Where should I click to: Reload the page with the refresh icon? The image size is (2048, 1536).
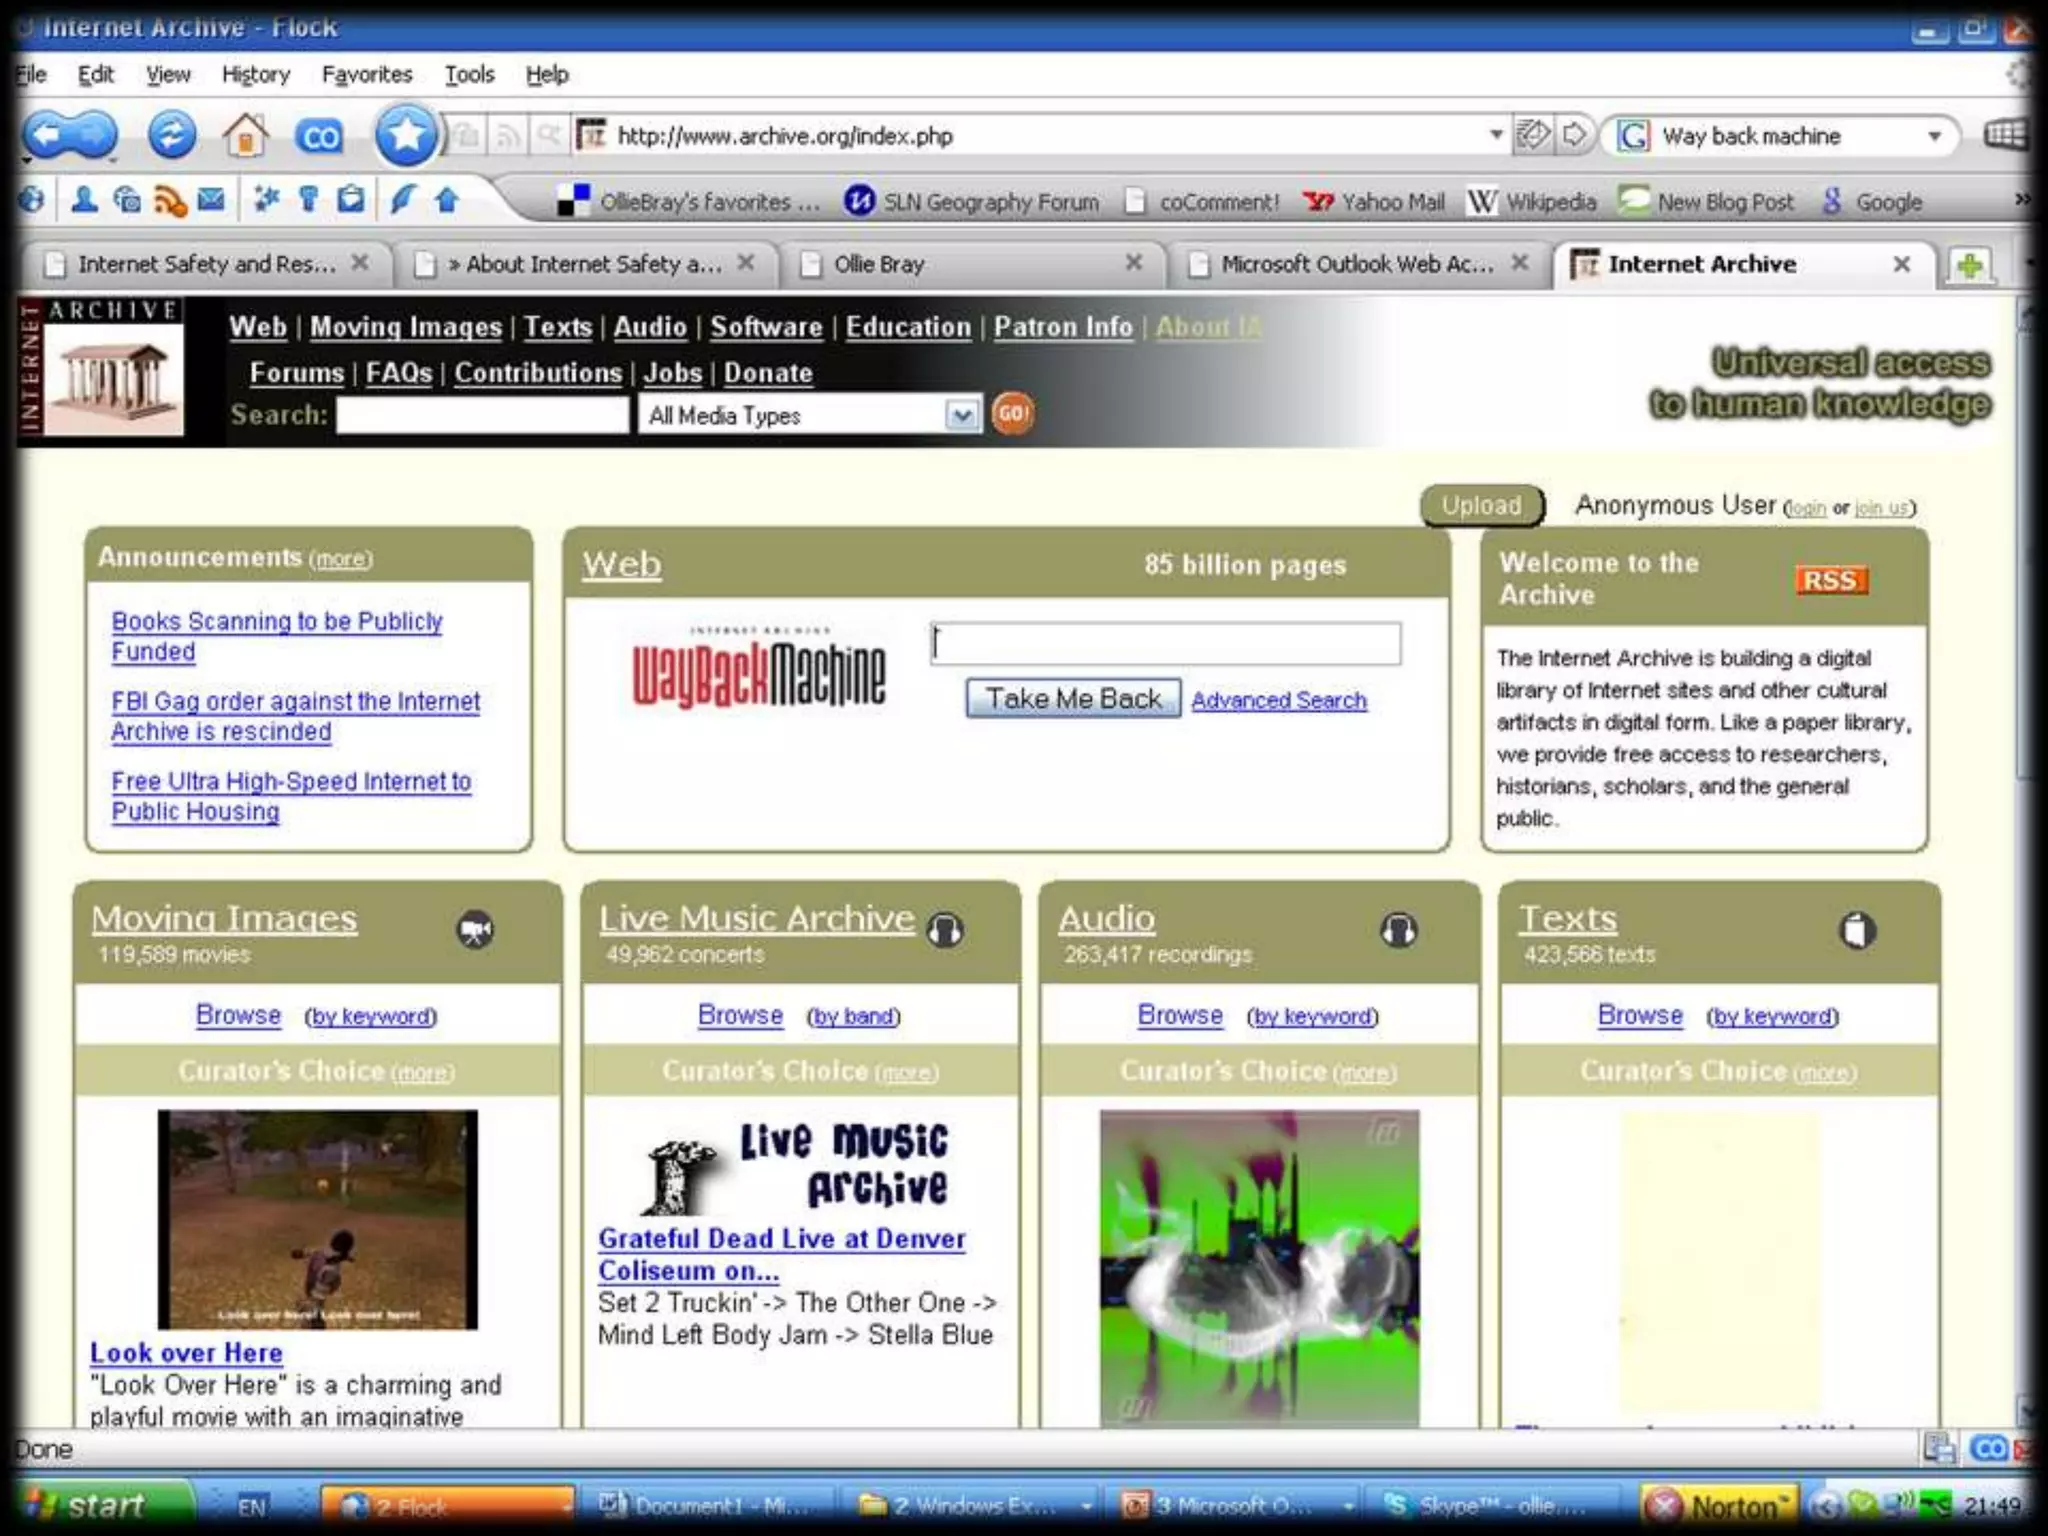pyautogui.click(x=171, y=135)
